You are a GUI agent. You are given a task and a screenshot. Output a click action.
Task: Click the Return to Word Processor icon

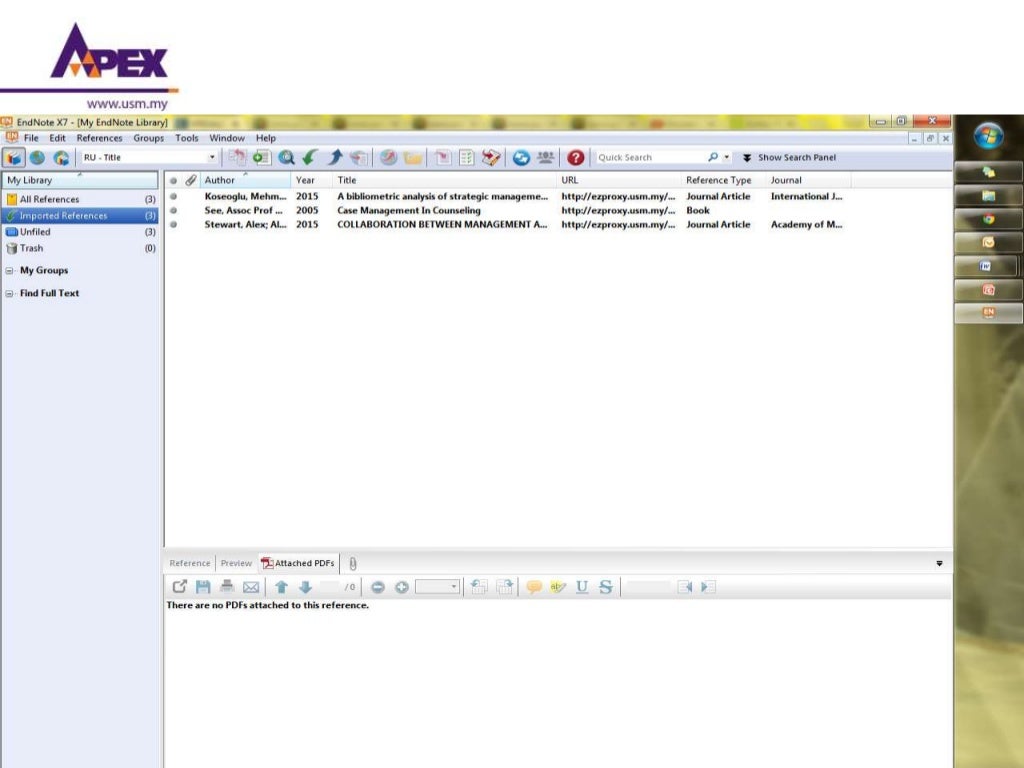491,157
